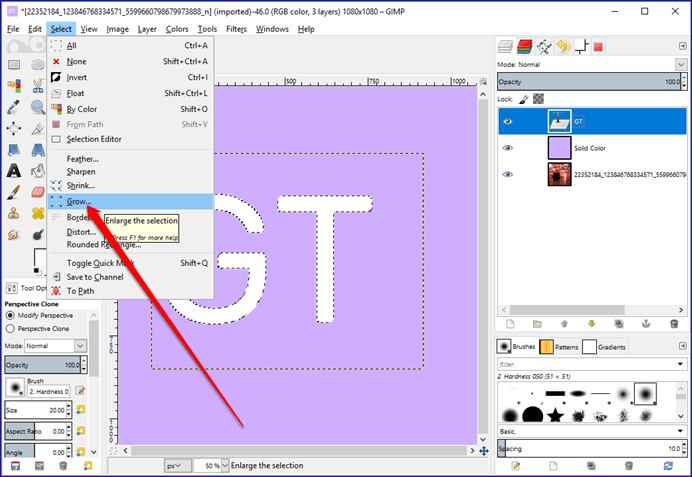Screen dimensions: 692x477
Task: Toggle Lock pixels brush icon
Action: tap(523, 99)
